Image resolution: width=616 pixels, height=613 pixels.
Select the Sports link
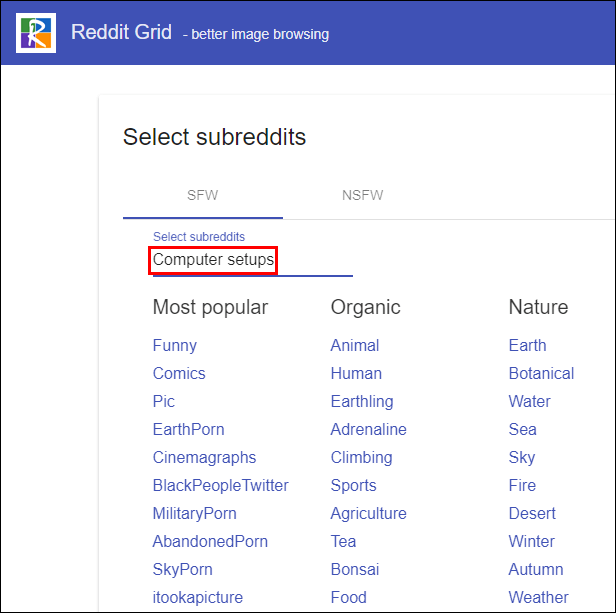354,486
